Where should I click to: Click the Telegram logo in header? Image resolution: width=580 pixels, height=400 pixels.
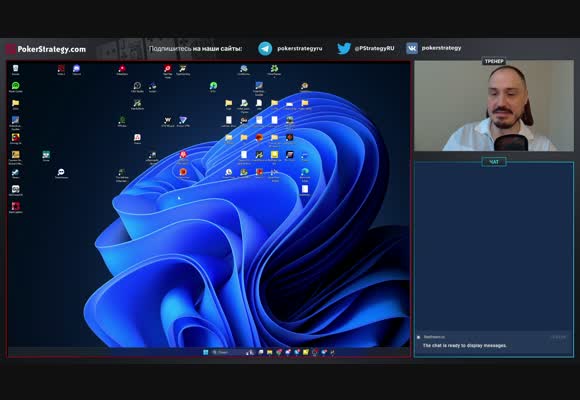pos(265,49)
